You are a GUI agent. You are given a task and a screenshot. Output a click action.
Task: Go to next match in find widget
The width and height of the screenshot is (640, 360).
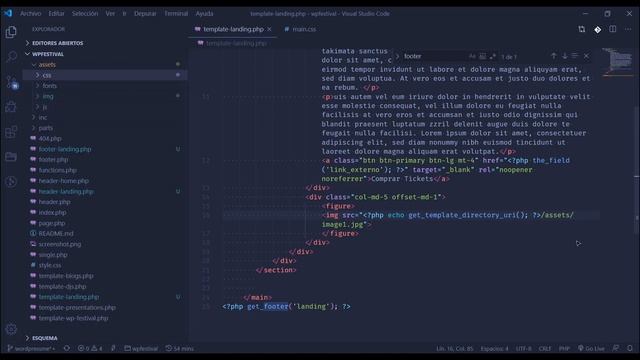point(564,56)
